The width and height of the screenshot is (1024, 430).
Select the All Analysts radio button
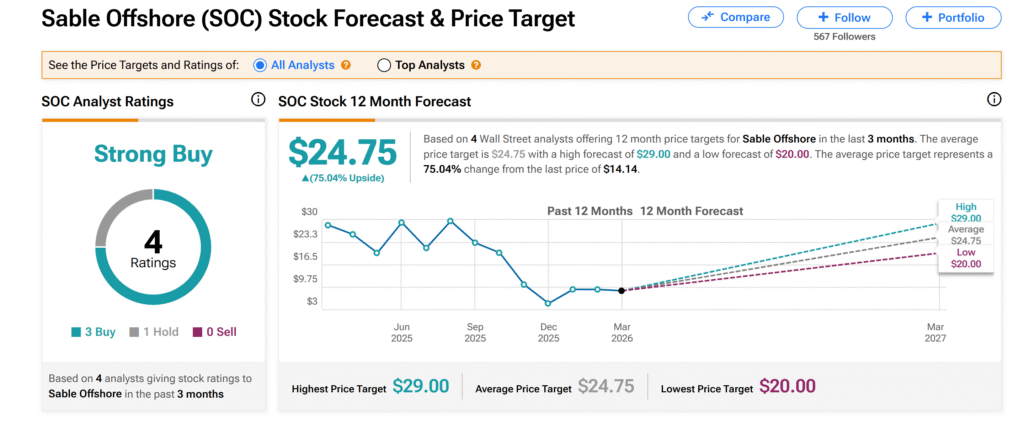point(260,65)
